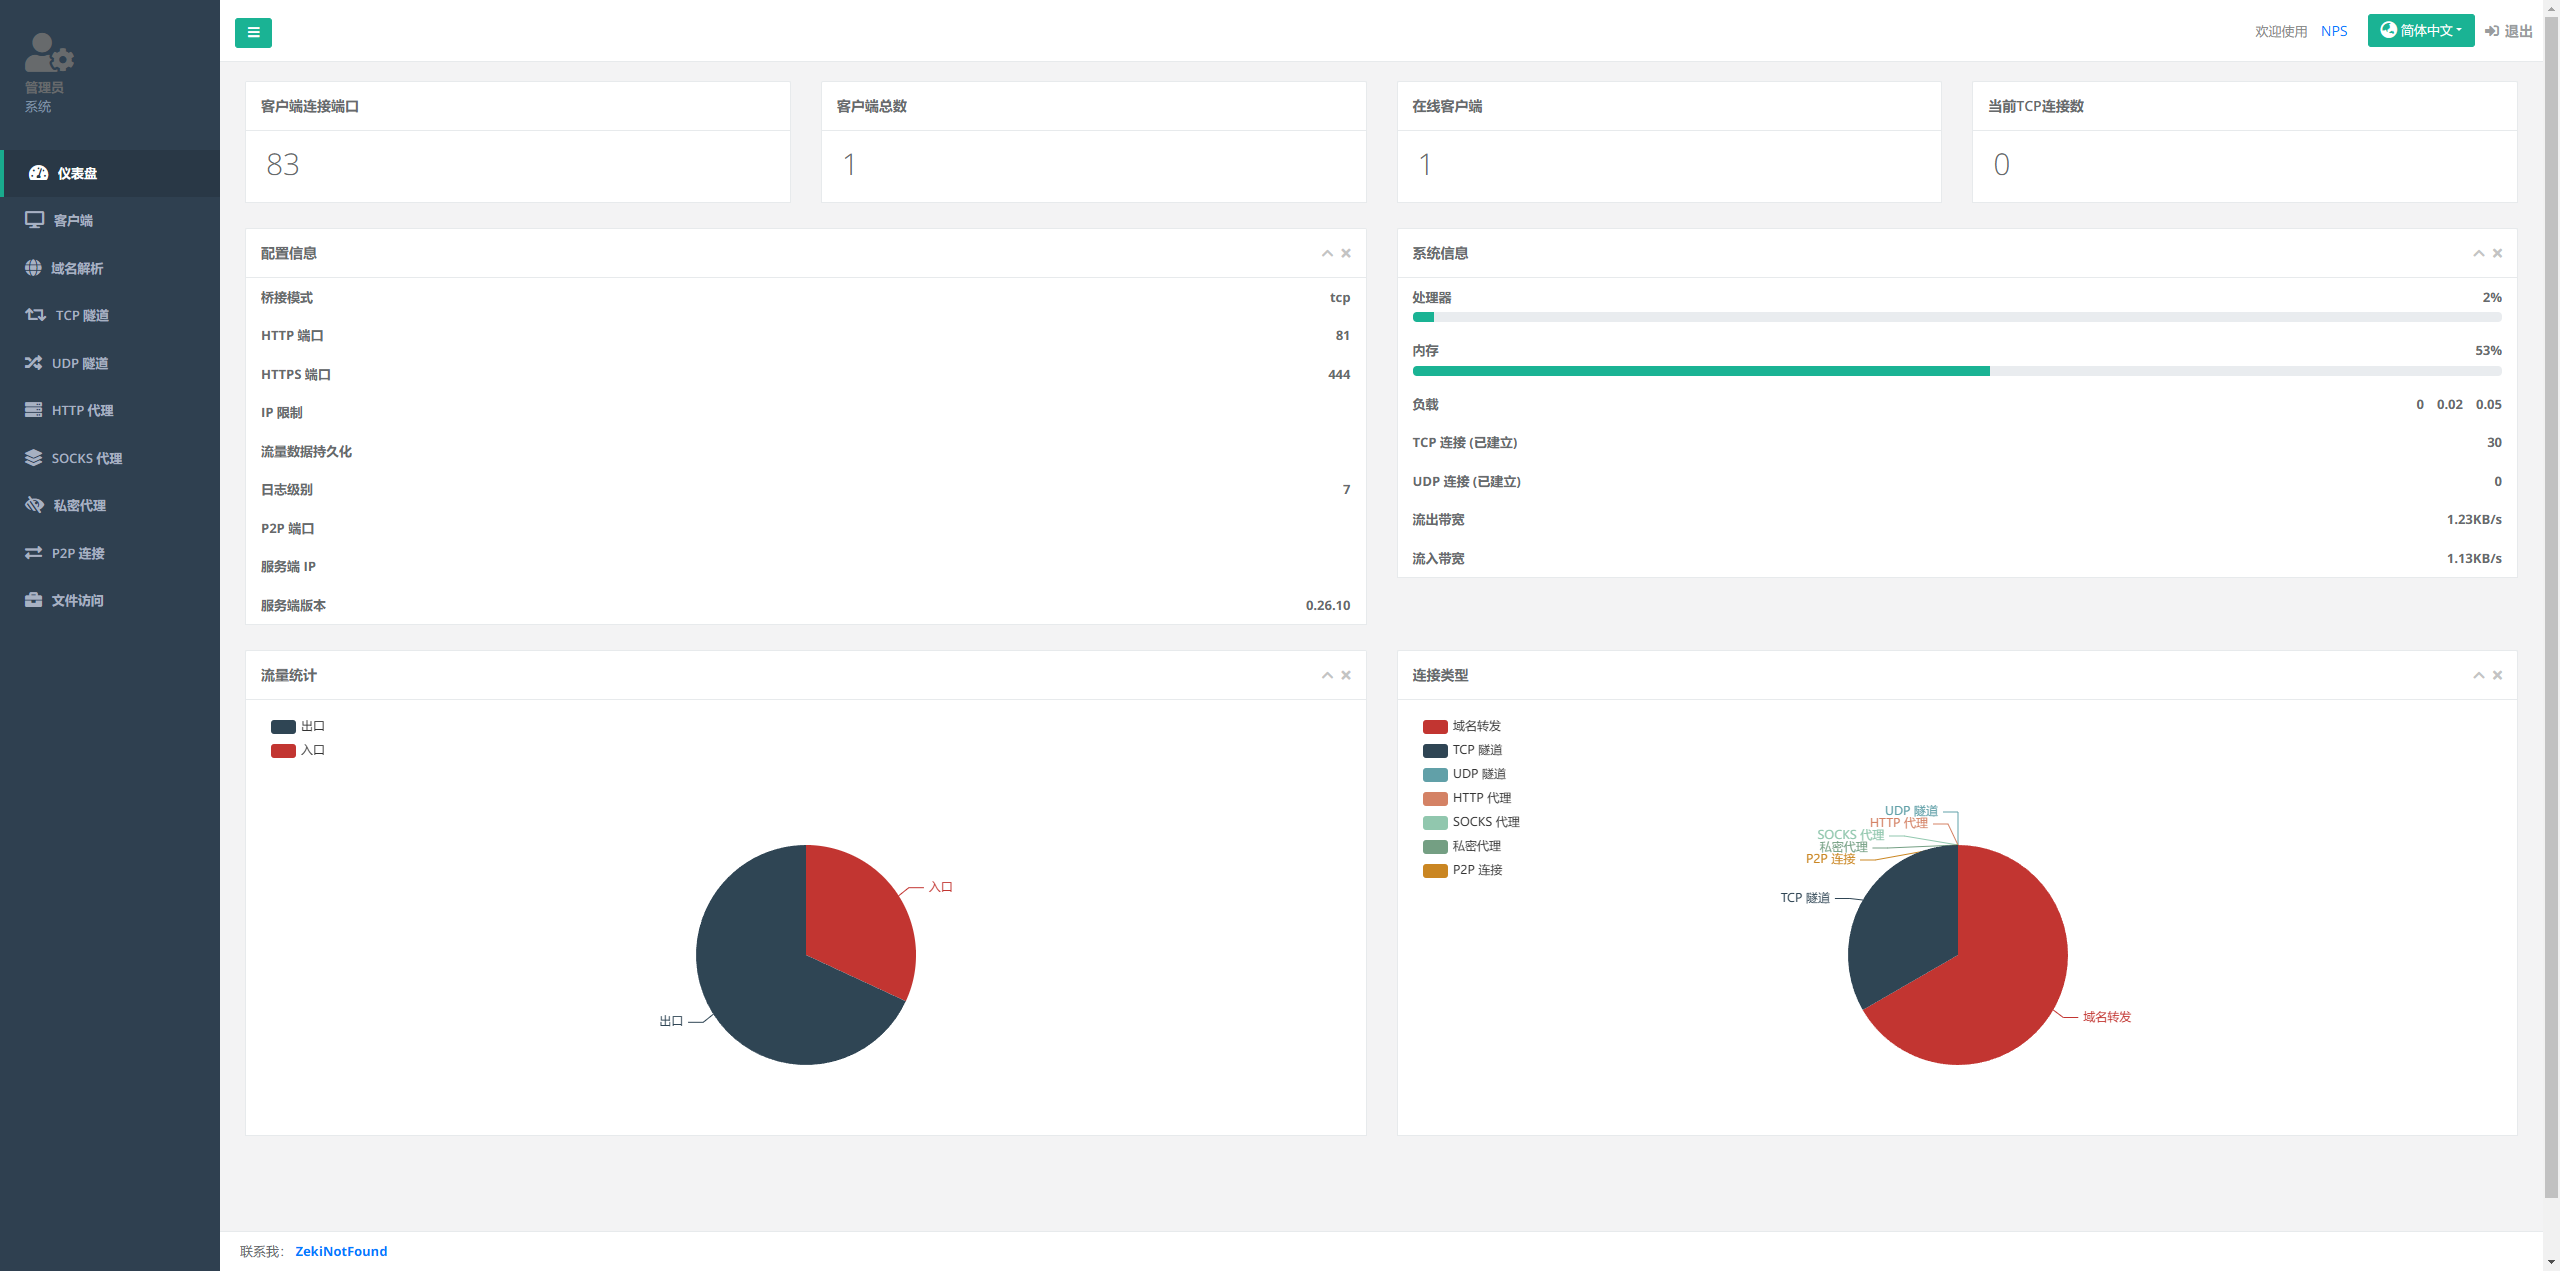The image size is (2560, 1271).
Task: Click the globe icon for 域名解析
Action: 33,268
